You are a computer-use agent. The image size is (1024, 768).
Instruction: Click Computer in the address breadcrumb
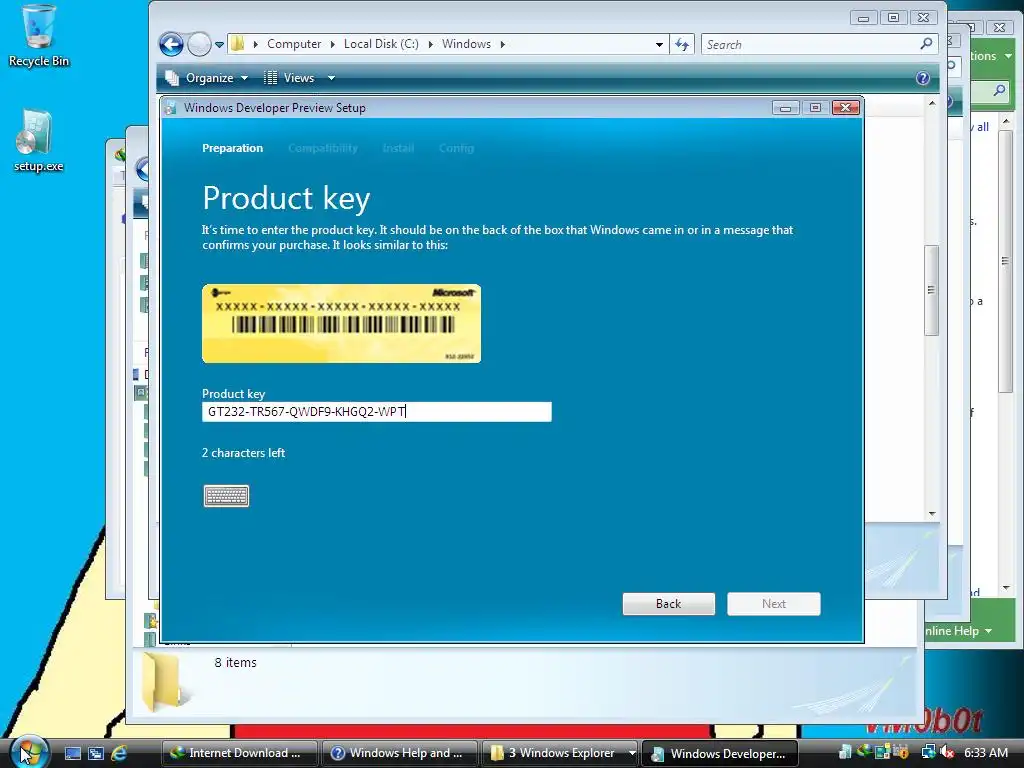294,44
